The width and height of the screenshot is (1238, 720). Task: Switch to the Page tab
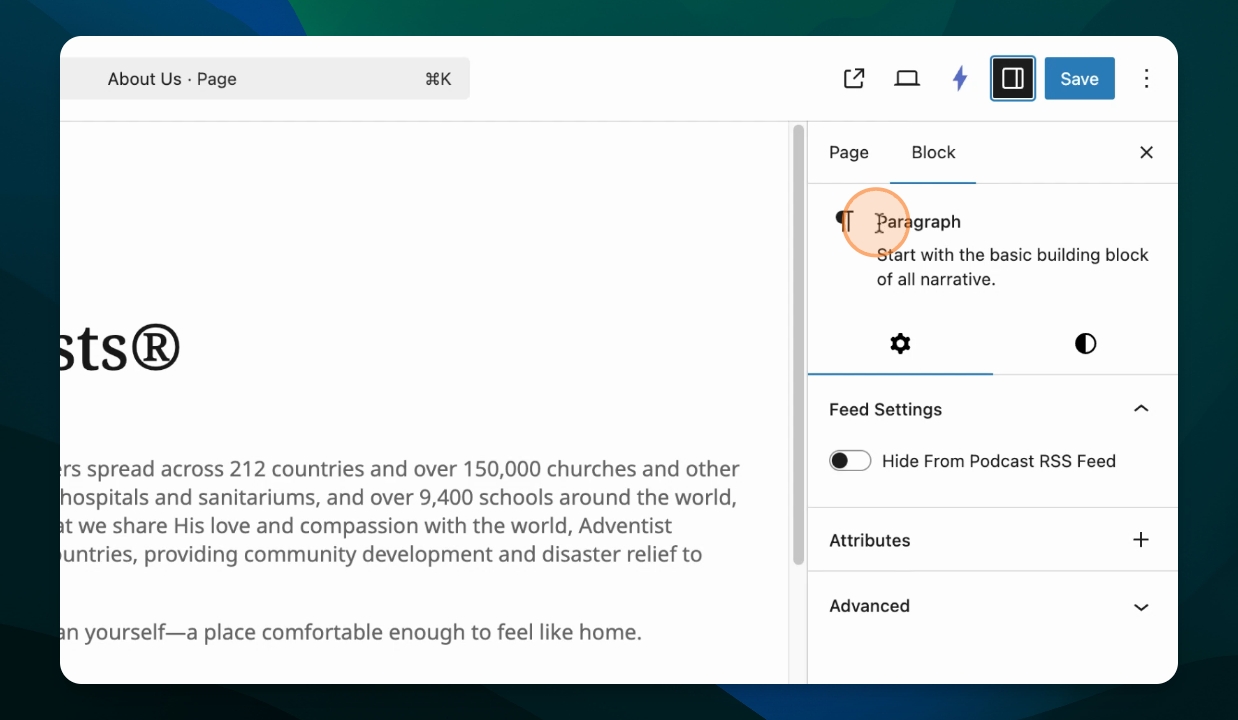pos(849,152)
